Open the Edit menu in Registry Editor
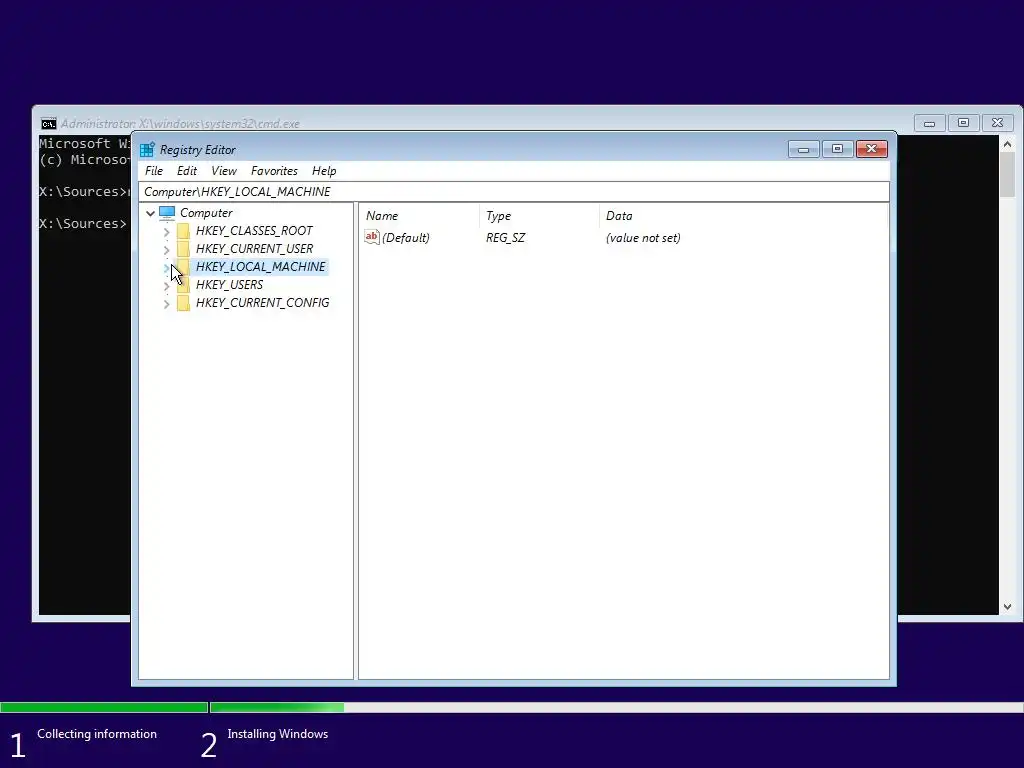 [x=187, y=171]
